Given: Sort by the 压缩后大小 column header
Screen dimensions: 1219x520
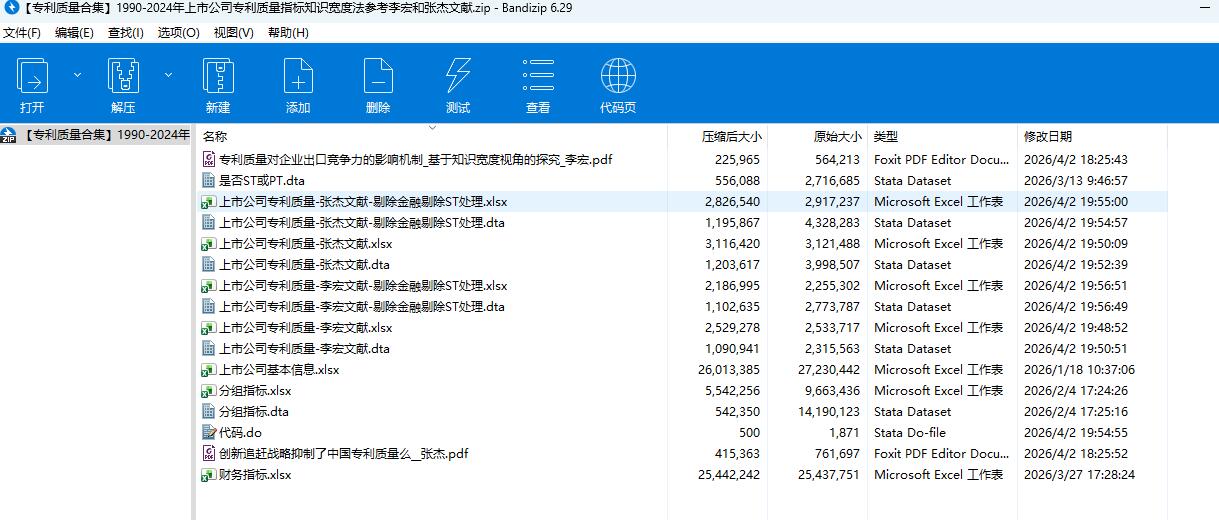Looking at the screenshot, I should tap(731, 136).
